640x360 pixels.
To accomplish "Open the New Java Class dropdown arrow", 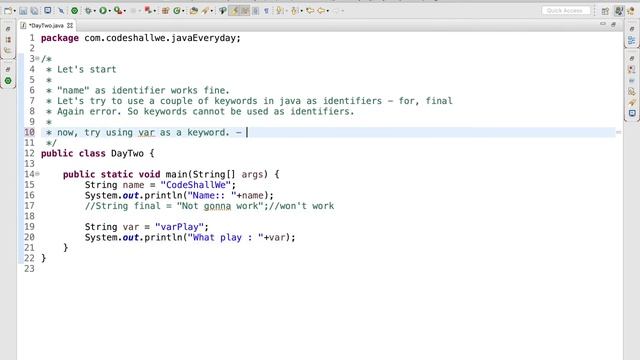I will (183, 11).
